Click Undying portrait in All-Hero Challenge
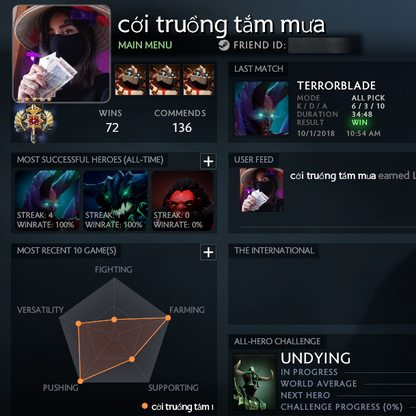 pyautogui.click(x=255, y=382)
